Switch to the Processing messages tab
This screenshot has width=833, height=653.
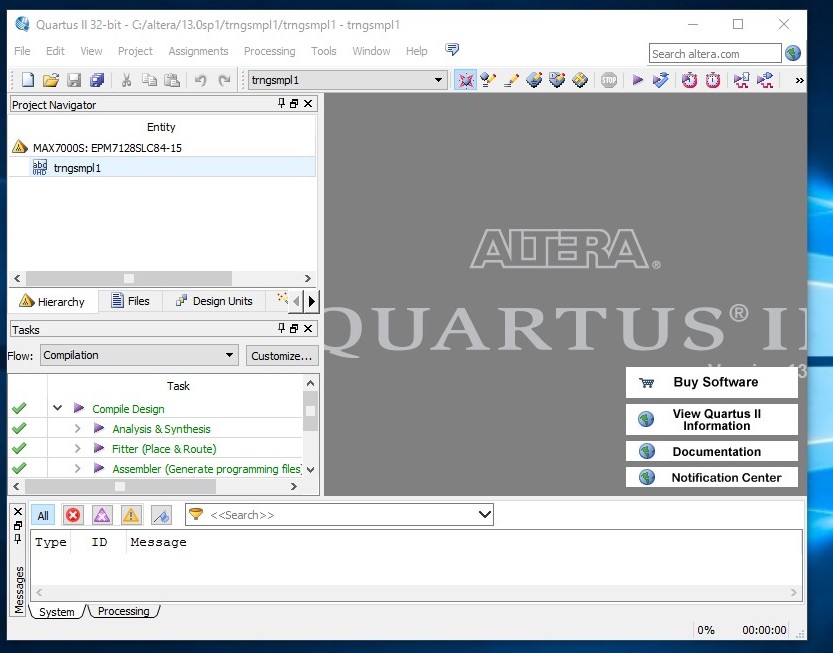pyautogui.click(x=124, y=611)
